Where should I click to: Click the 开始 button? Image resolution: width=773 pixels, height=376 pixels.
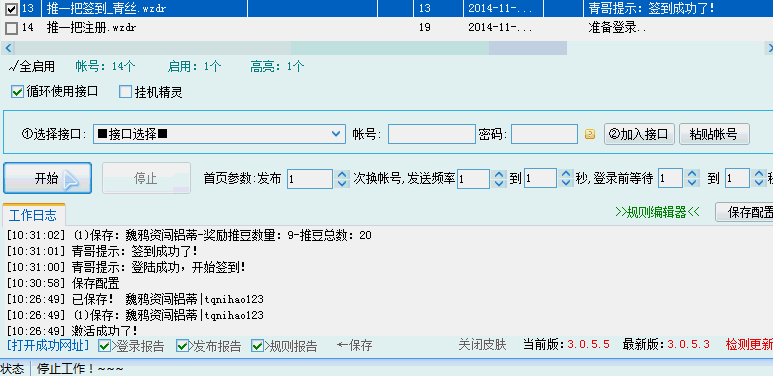[x=47, y=178]
